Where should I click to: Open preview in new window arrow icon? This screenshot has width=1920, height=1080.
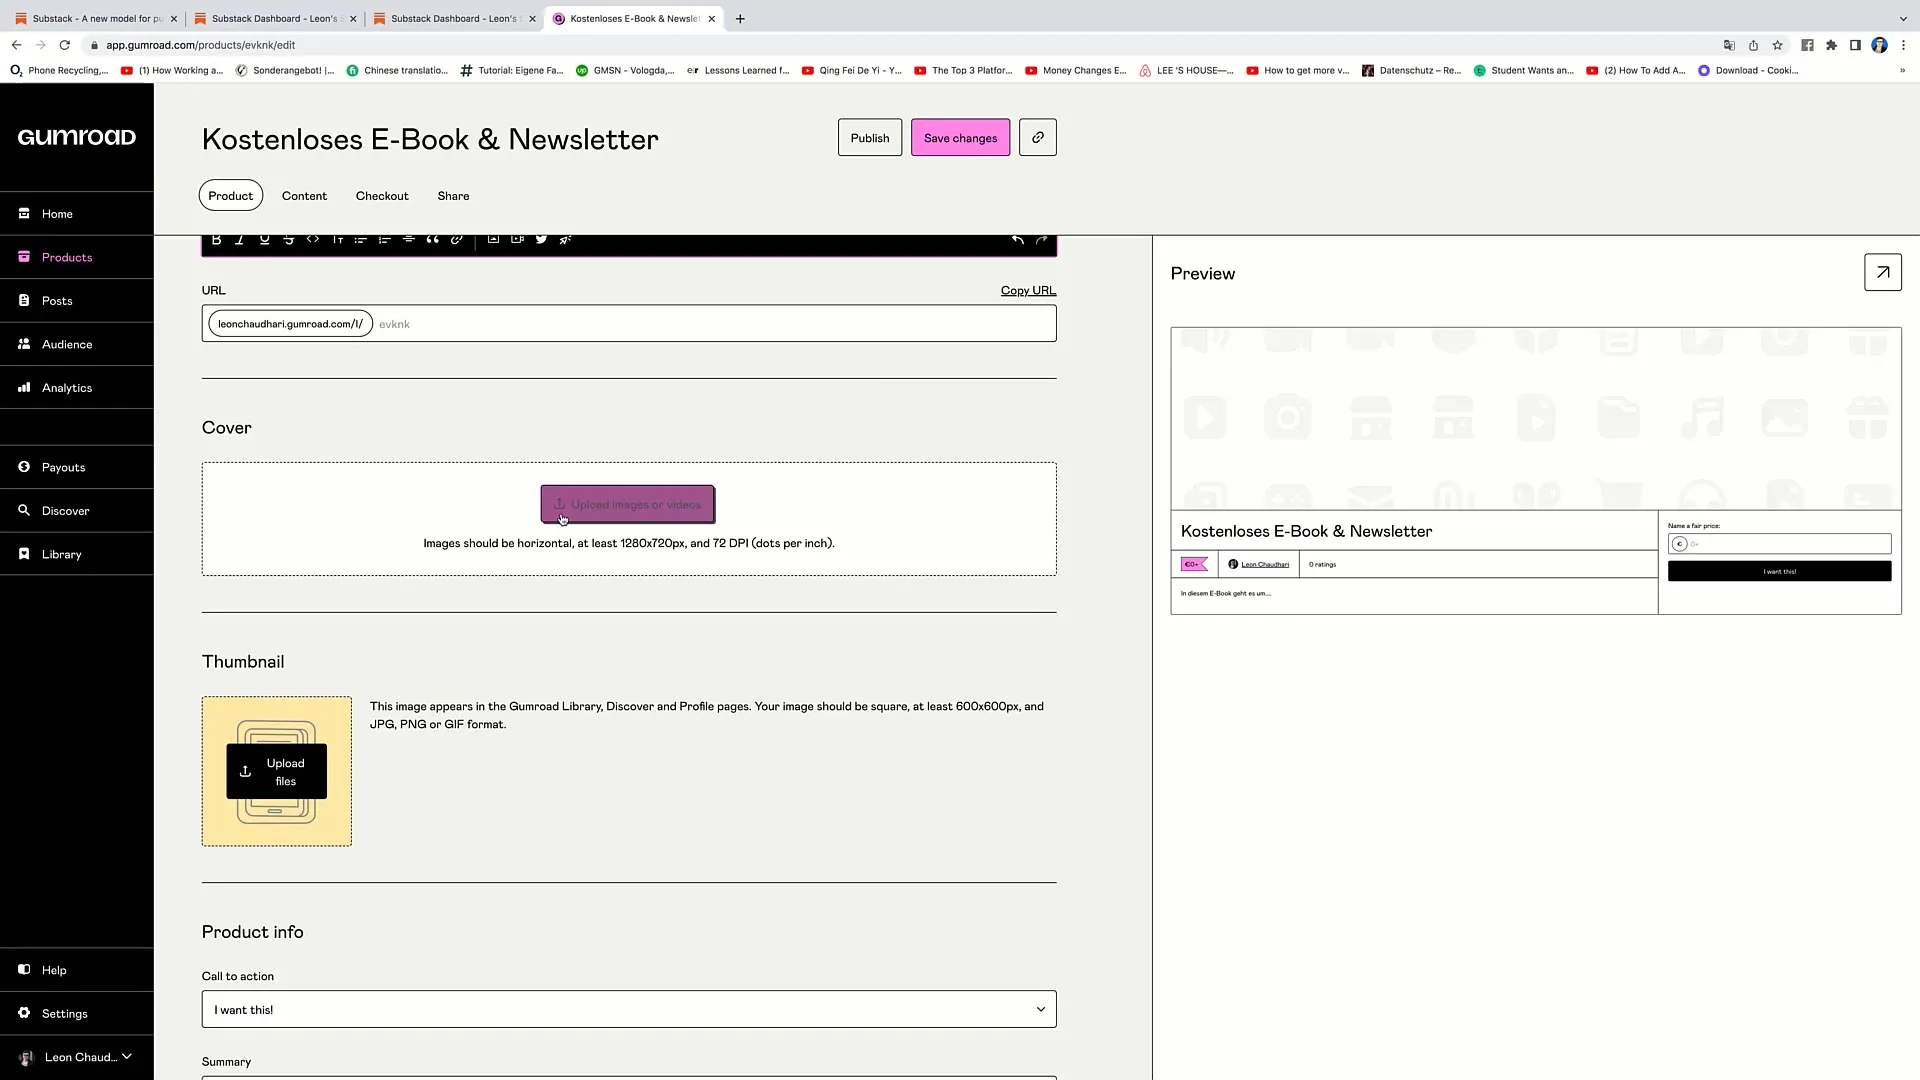[1882, 272]
